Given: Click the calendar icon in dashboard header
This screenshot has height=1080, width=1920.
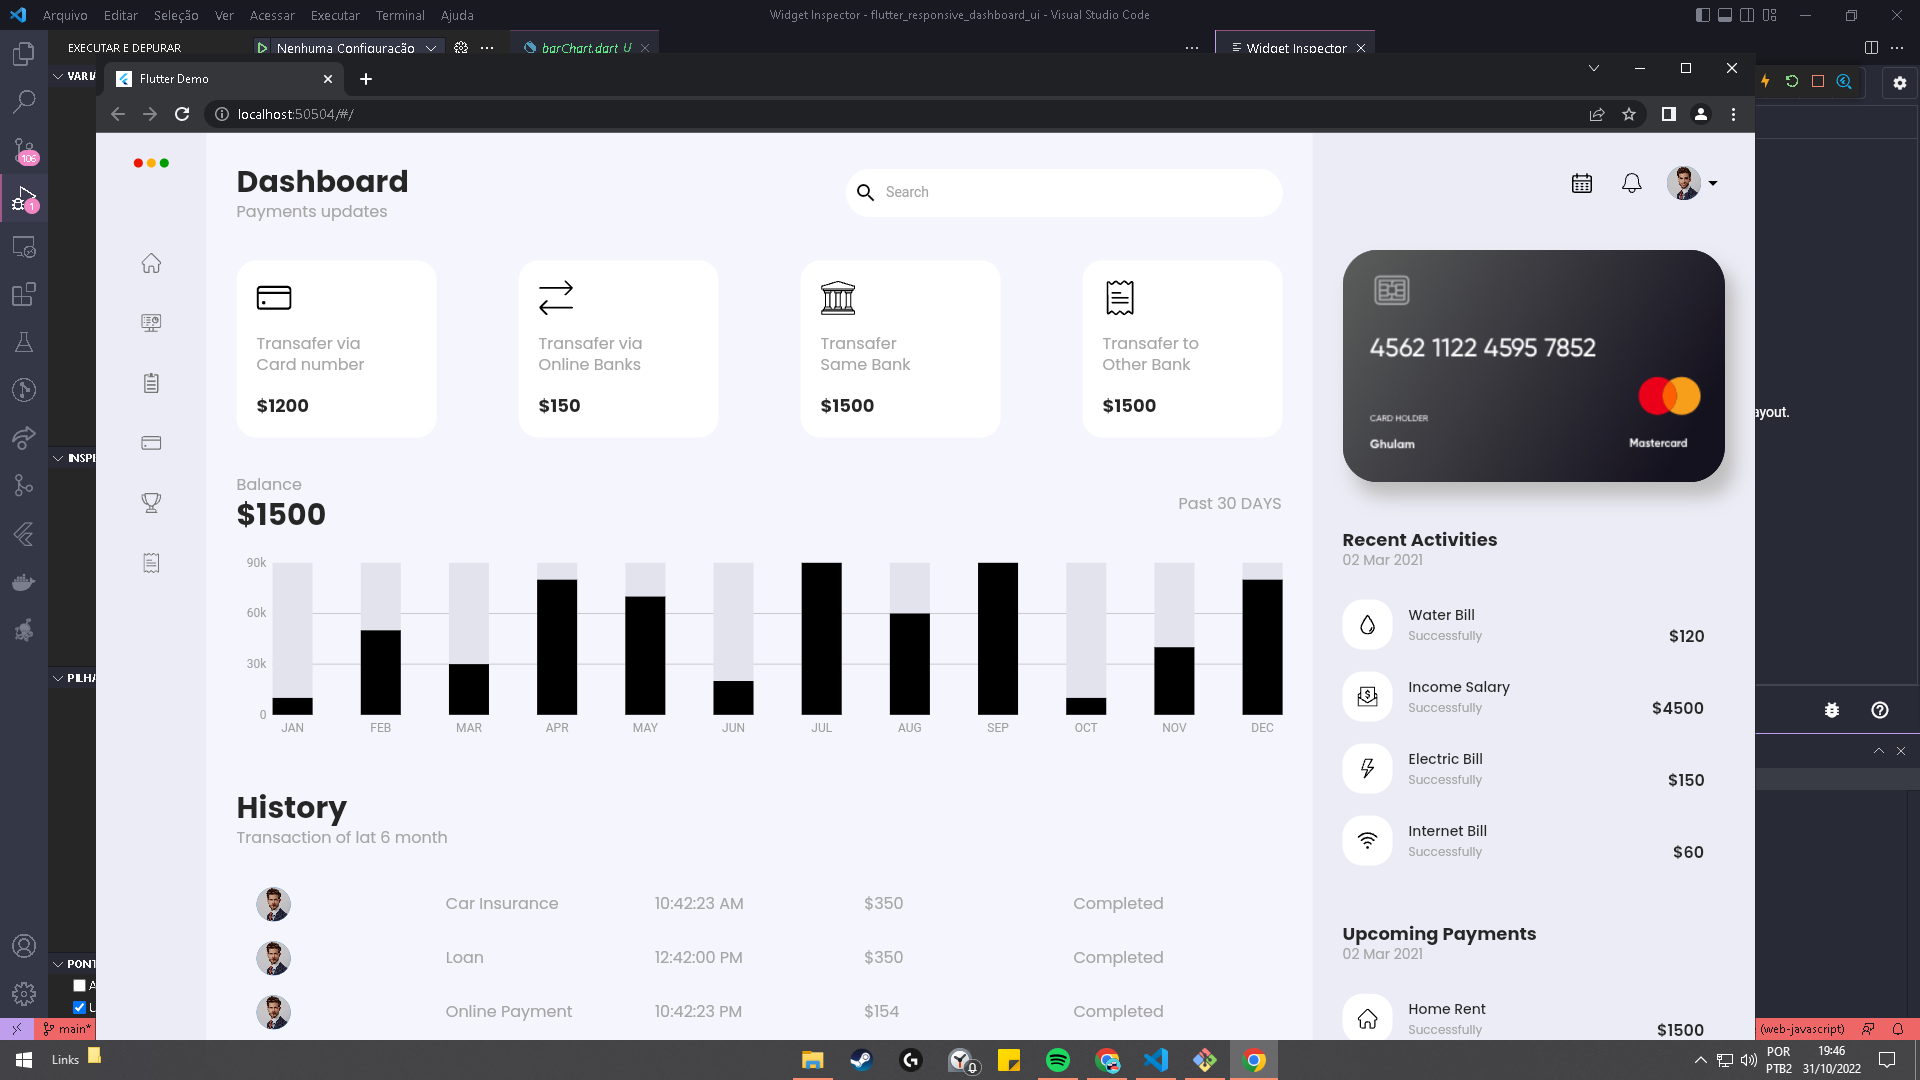Looking at the screenshot, I should (x=1581, y=184).
